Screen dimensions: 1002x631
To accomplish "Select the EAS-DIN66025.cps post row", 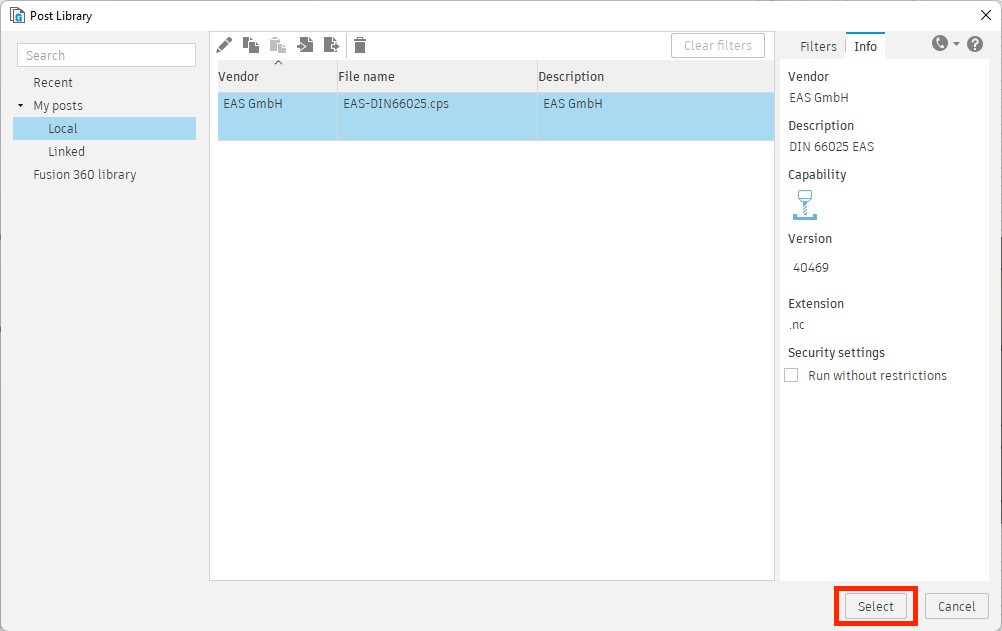I will pos(395,104).
